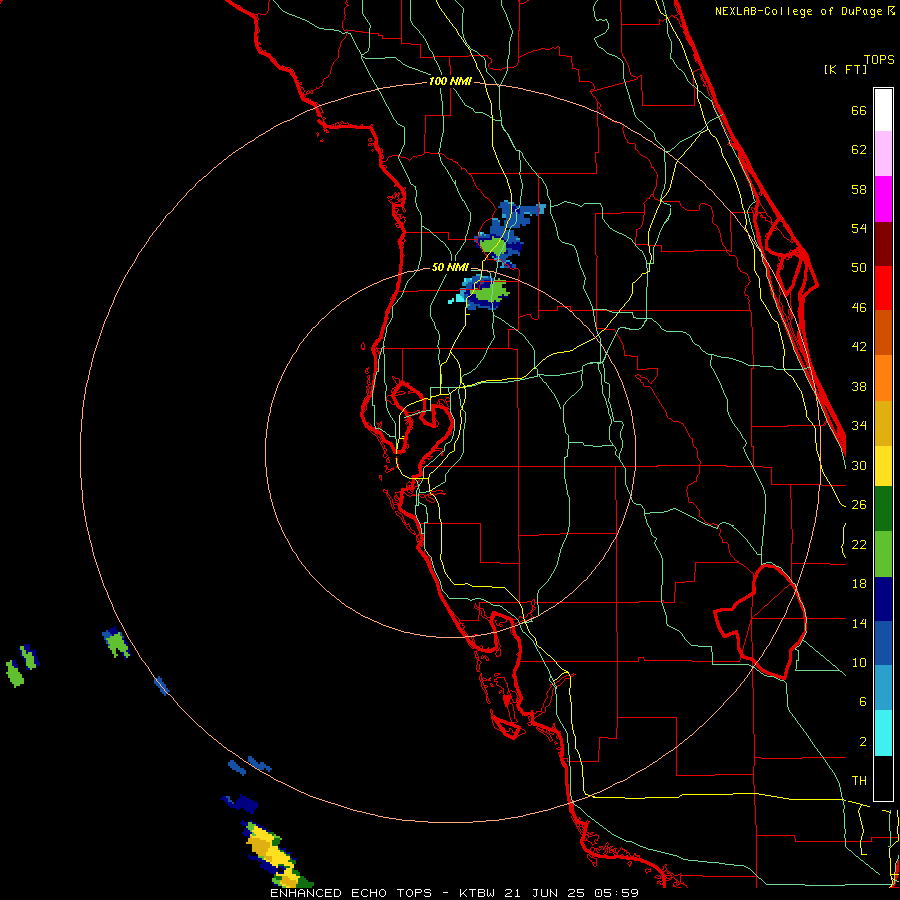Click the 58 value on the scale
This screenshot has height=900, width=900.
click(859, 189)
